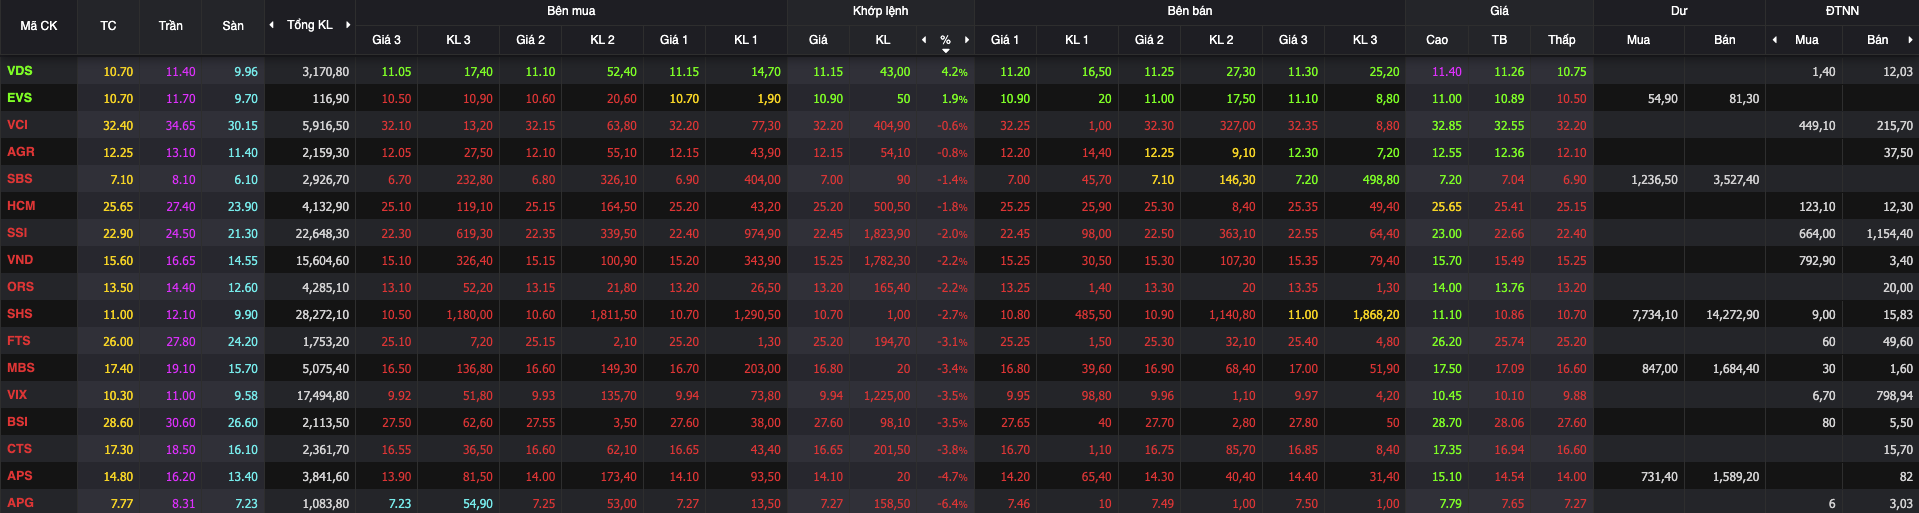Click the ĐTNN group header
The height and width of the screenshot is (513, 1919).
coord(1842,11)
